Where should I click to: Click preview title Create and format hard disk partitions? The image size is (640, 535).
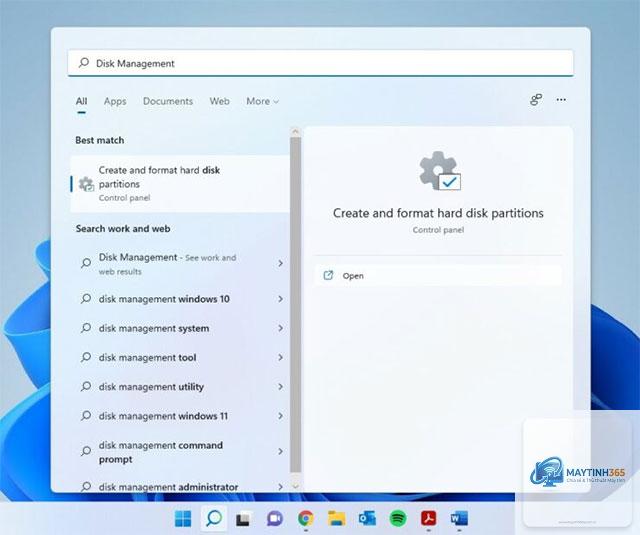click(438, 213)
